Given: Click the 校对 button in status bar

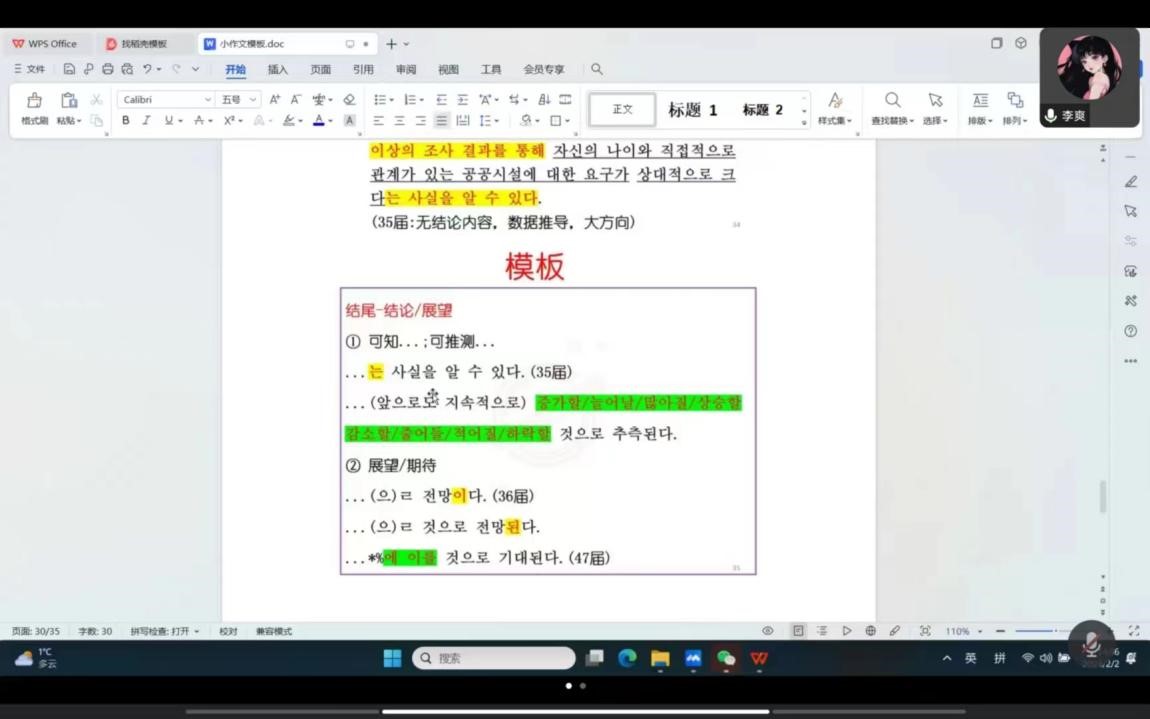Looking at the screenshot, I should pos(228,632).
